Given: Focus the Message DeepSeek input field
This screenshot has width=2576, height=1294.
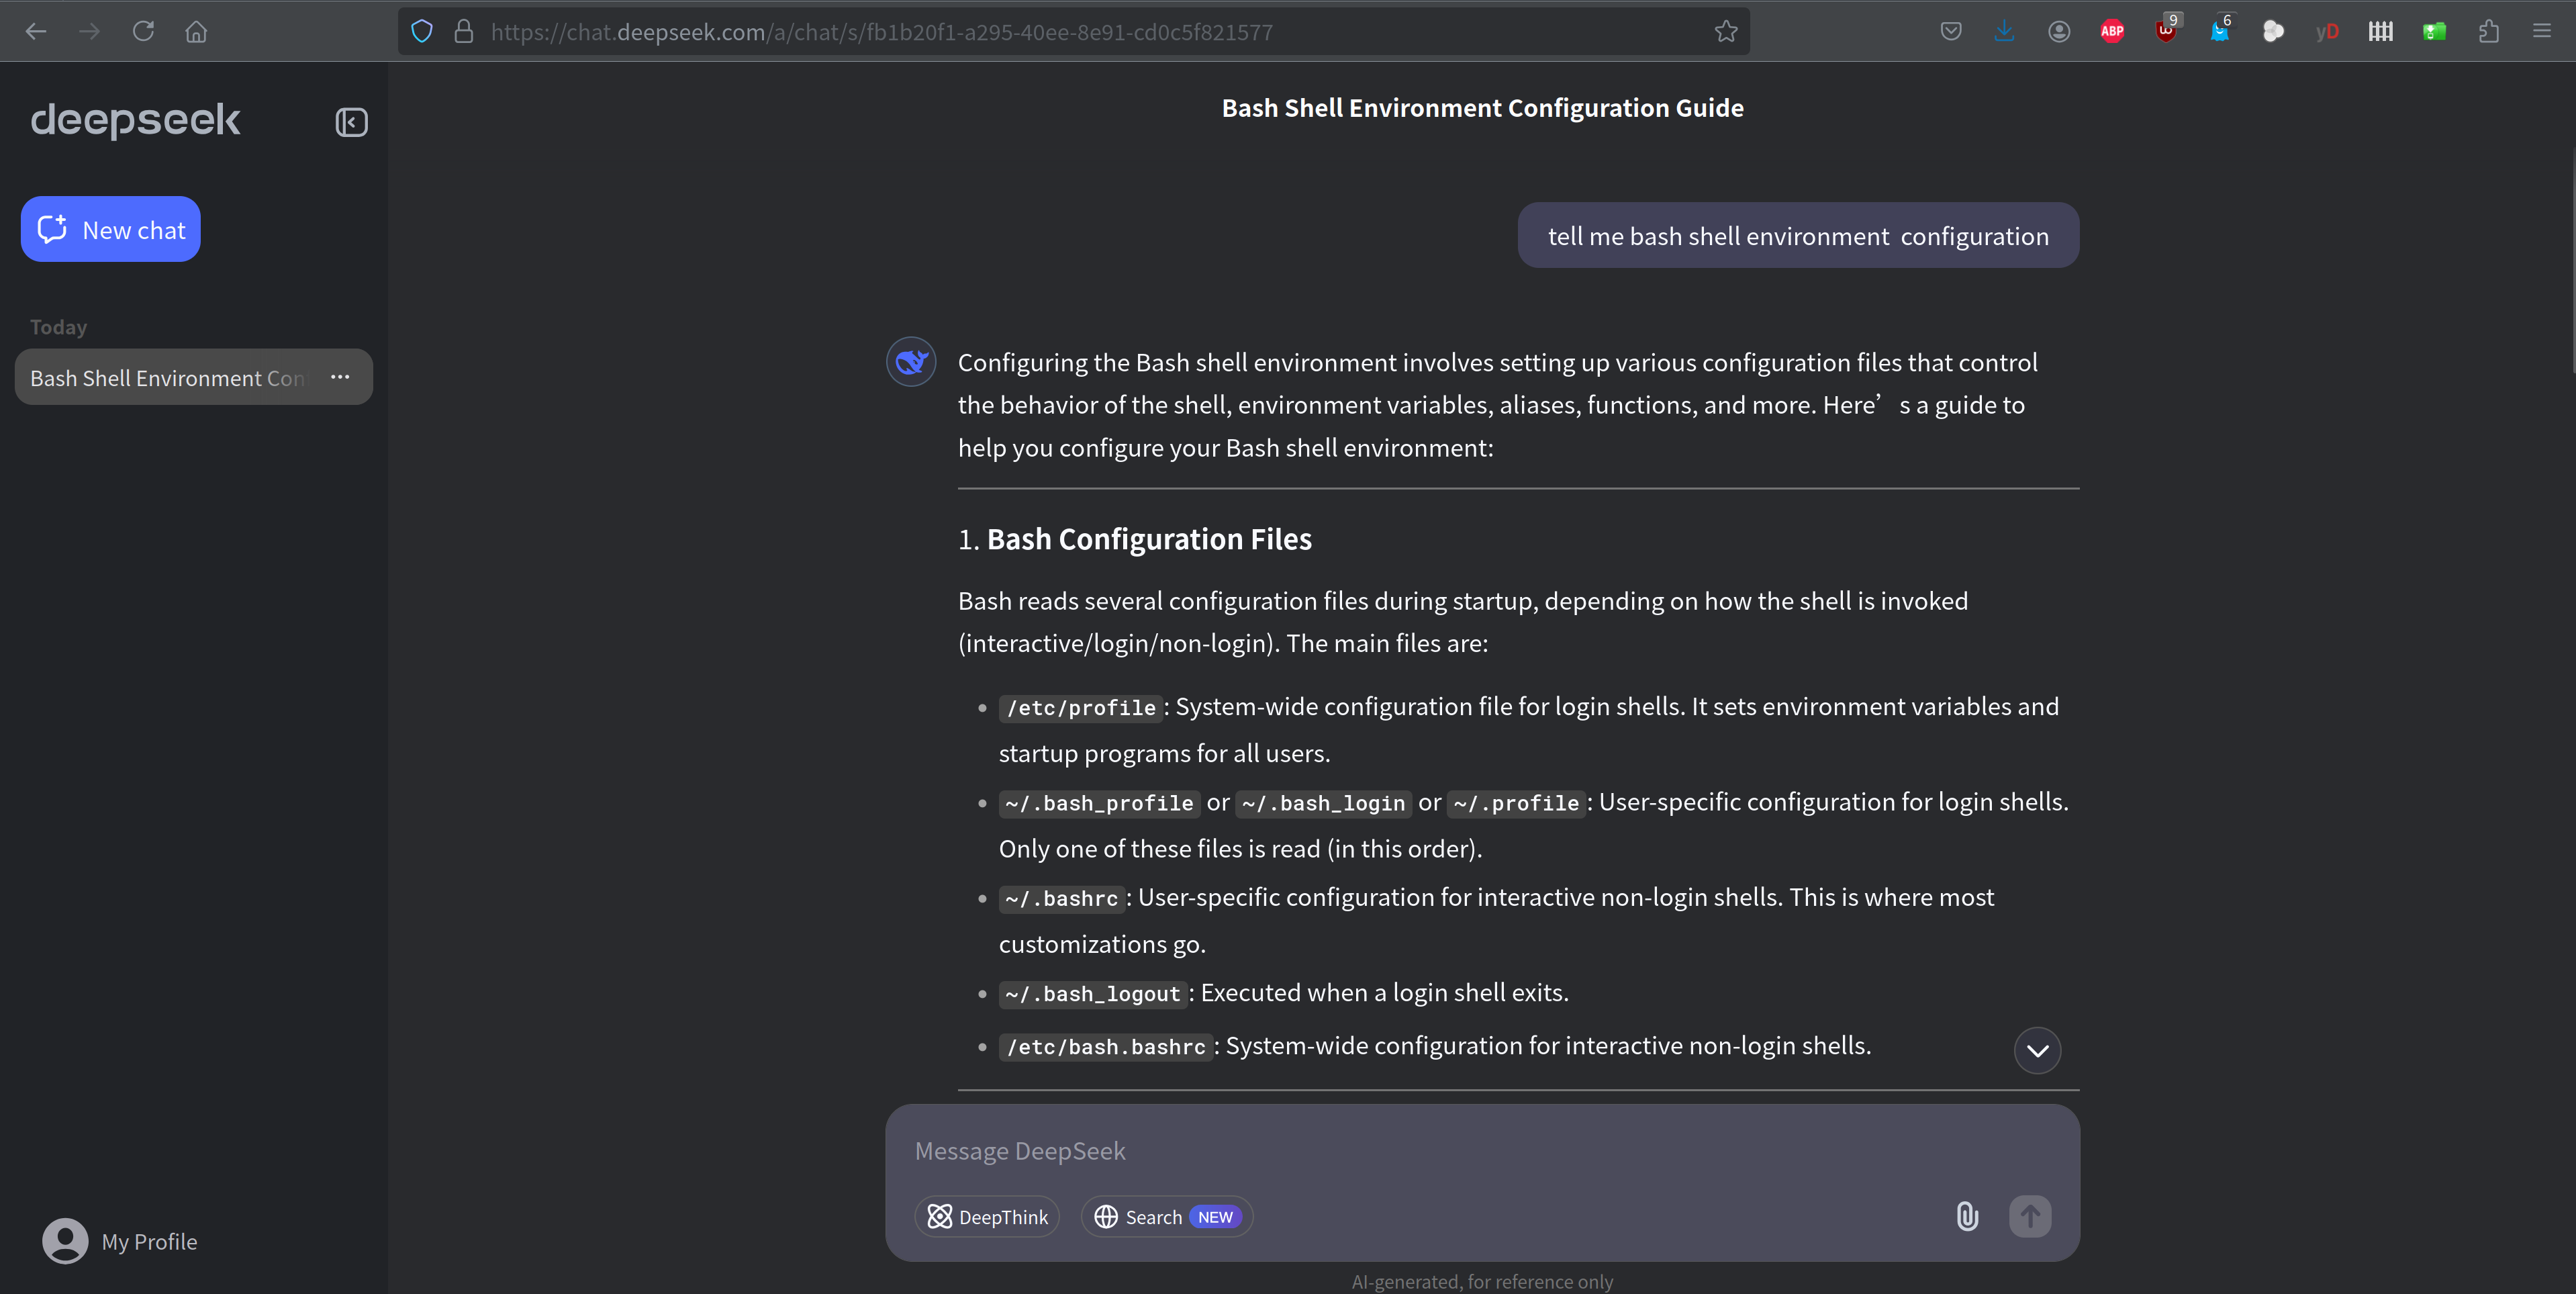Looking at the screenshot, I should pyautogui.click(x=1482, y=1151).
